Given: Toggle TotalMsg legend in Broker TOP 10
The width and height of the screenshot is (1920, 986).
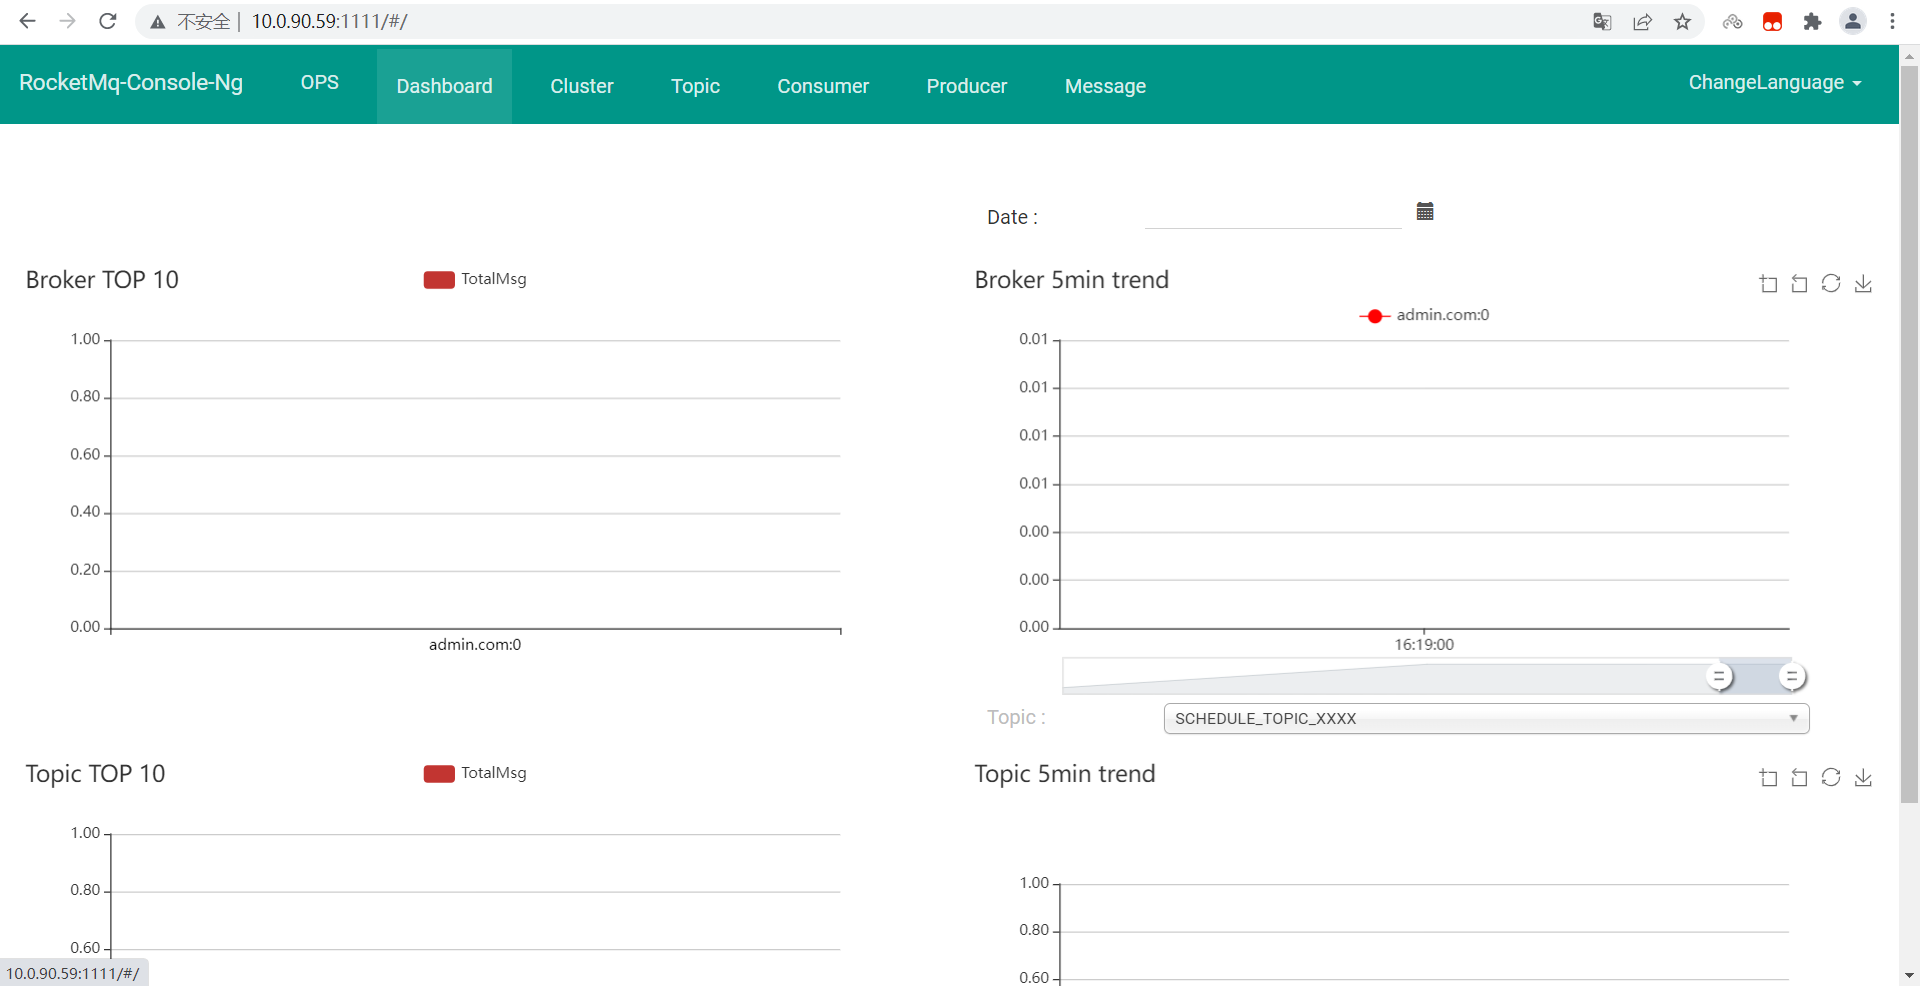Looking at the screenshot, I should click(475, 279).
